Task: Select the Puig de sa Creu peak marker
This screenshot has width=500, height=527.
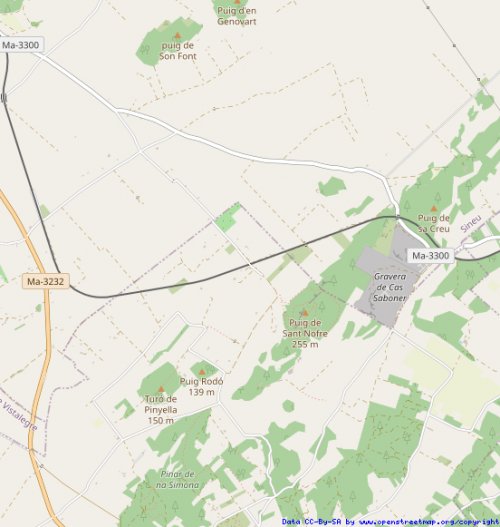Action: tap(434, 209)
